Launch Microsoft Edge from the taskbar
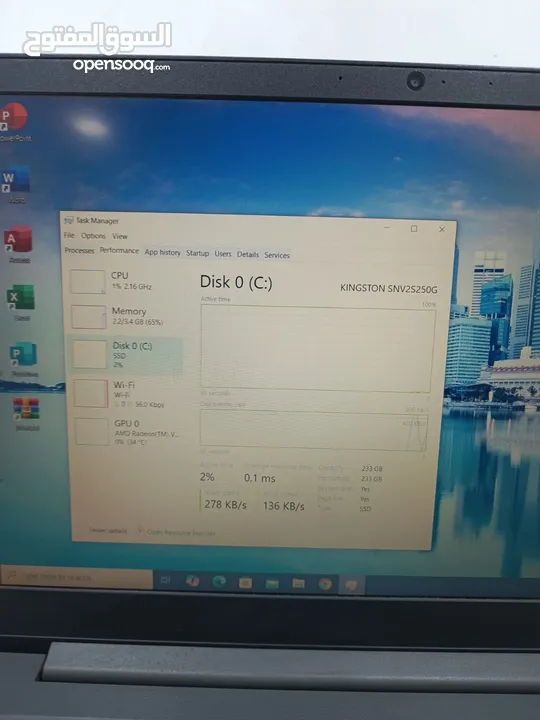The image size is (540, 720). 219,581
